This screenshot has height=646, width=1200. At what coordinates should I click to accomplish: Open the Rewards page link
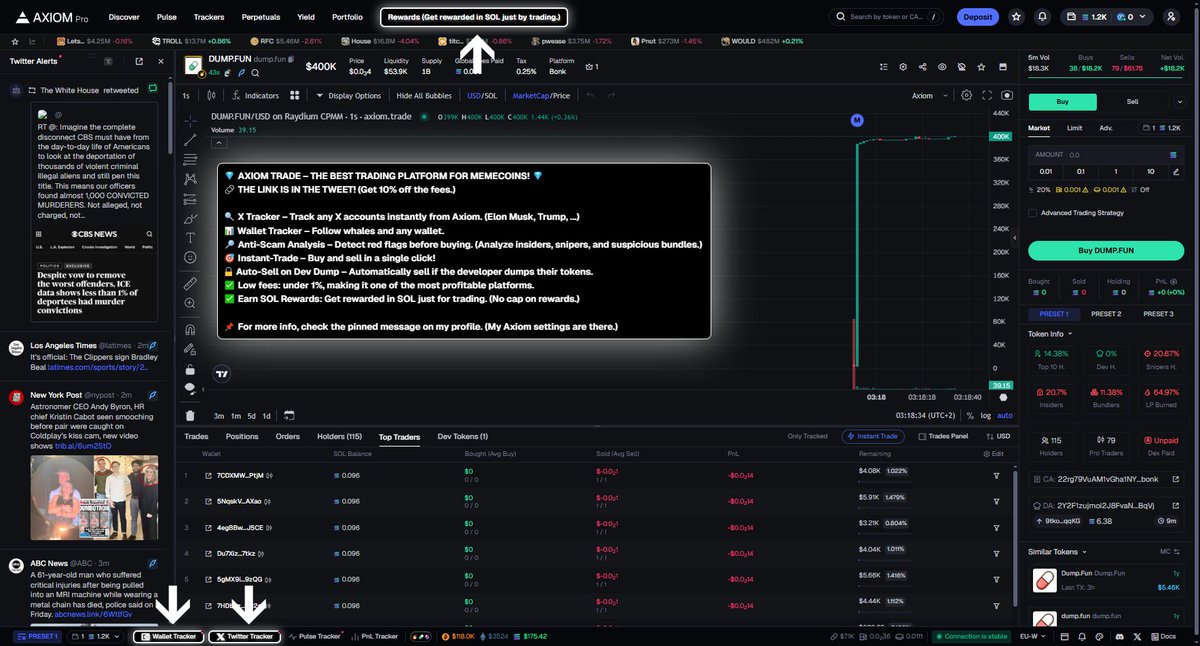(474, 17)
